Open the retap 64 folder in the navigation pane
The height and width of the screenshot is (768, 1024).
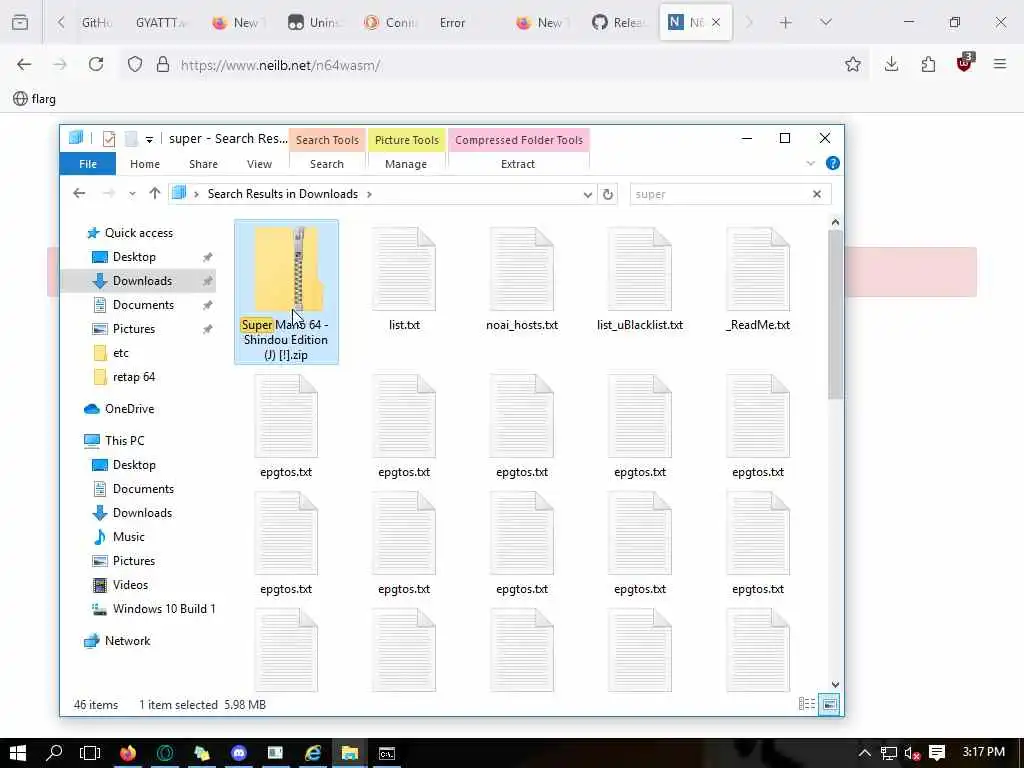click(x=133, y=377)
